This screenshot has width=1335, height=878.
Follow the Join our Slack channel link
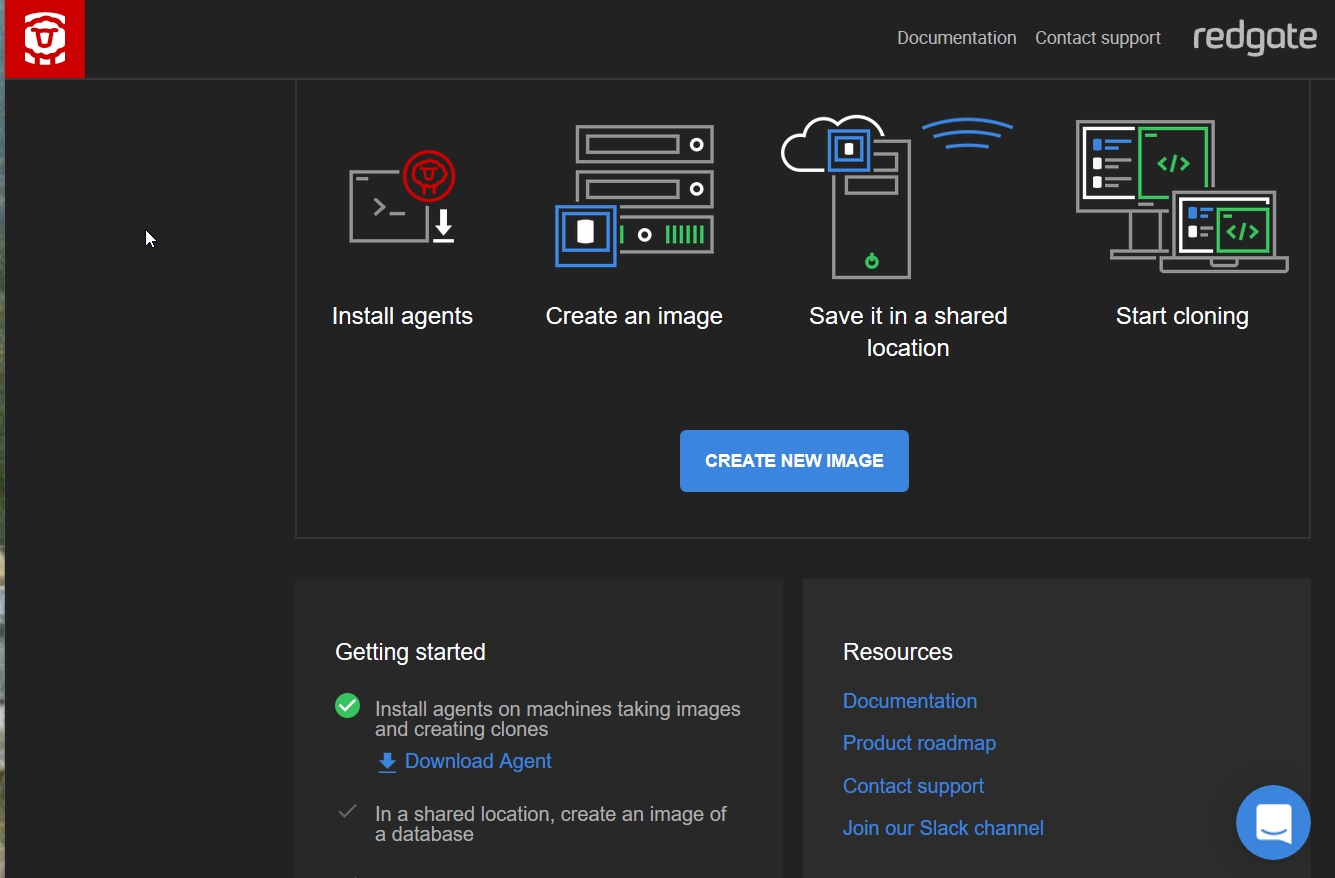[x=943, y=828]
